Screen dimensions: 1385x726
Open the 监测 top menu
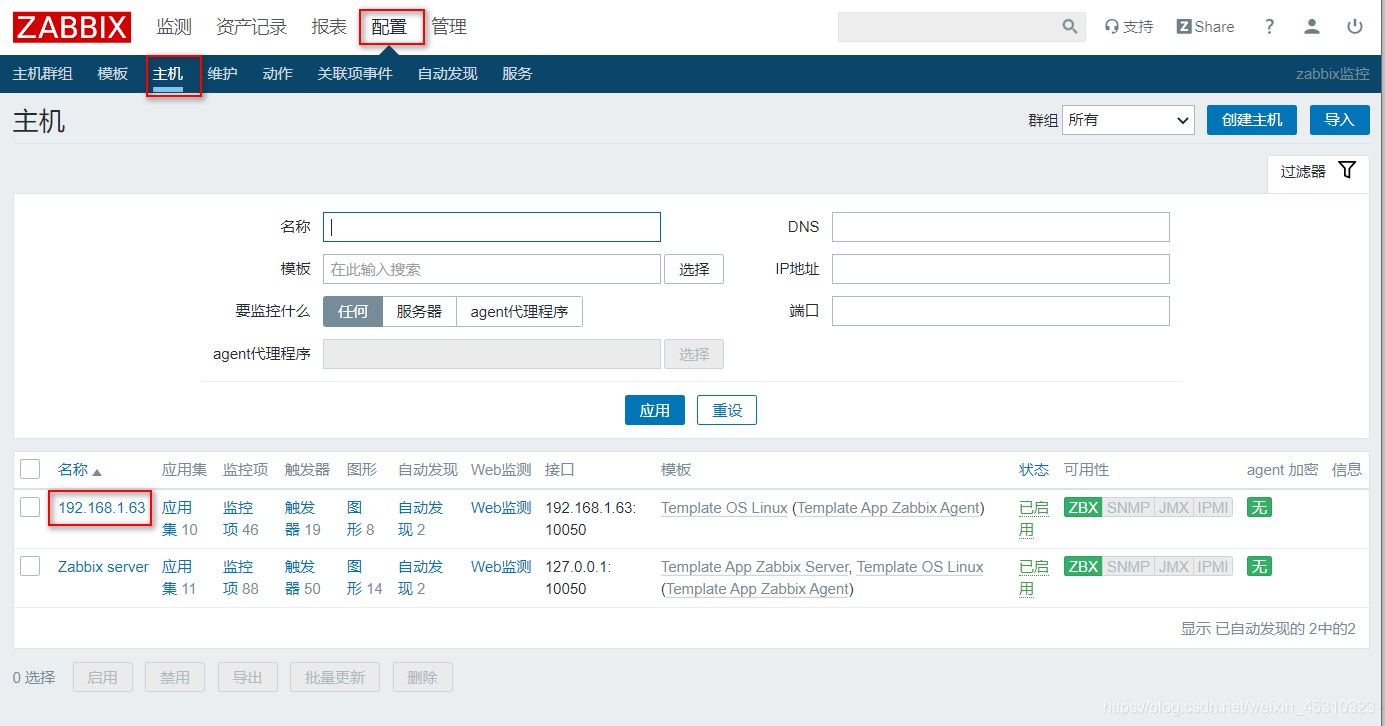pos(174,27)
